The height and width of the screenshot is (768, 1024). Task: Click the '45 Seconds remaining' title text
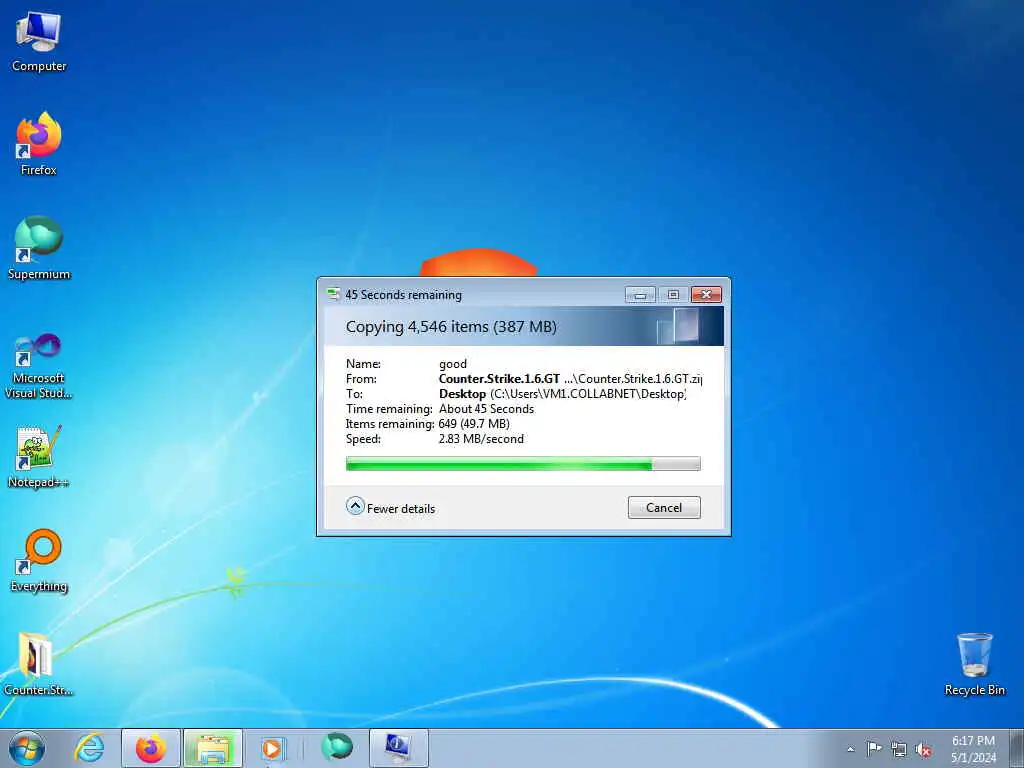[x=404, y=295]
